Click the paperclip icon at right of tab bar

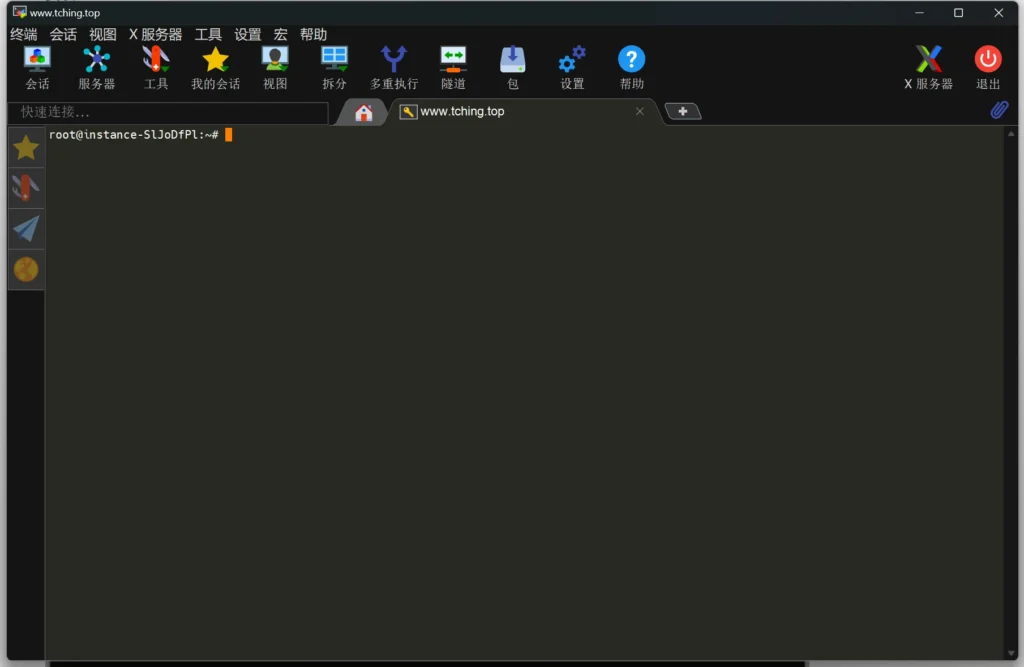pos(999,110)
